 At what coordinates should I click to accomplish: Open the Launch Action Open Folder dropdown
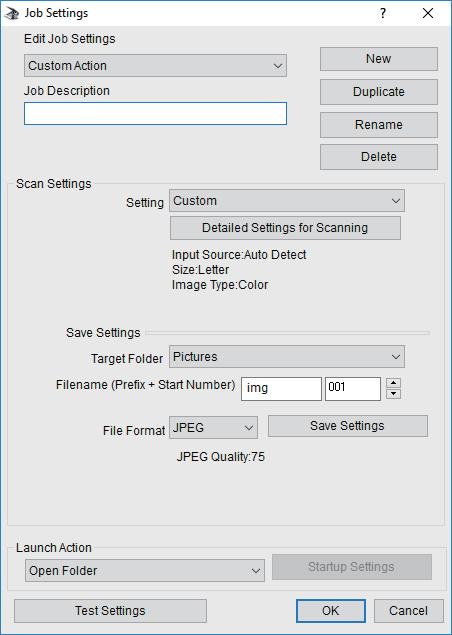pyautogui.click(x=145, y=571)
